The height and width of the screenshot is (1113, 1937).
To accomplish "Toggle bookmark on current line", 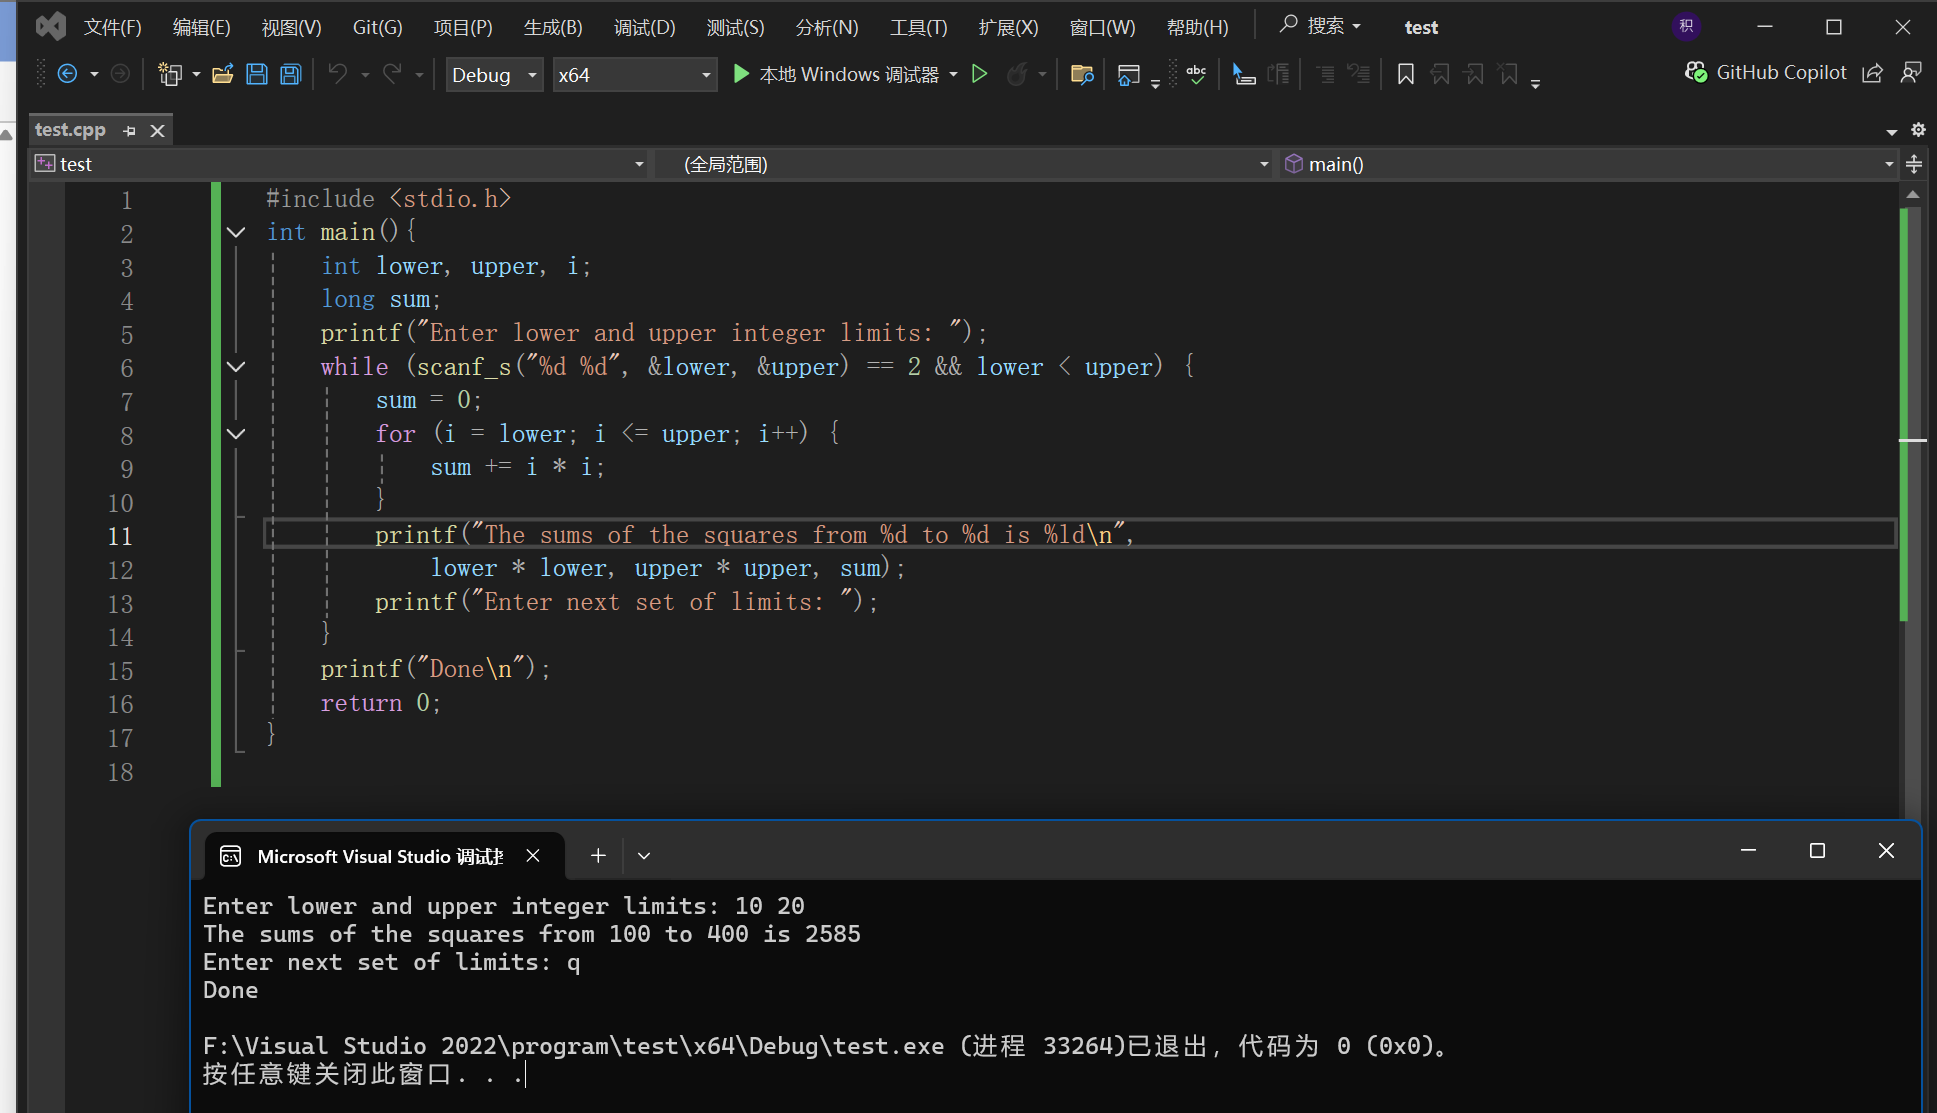I will point(1405,74).
